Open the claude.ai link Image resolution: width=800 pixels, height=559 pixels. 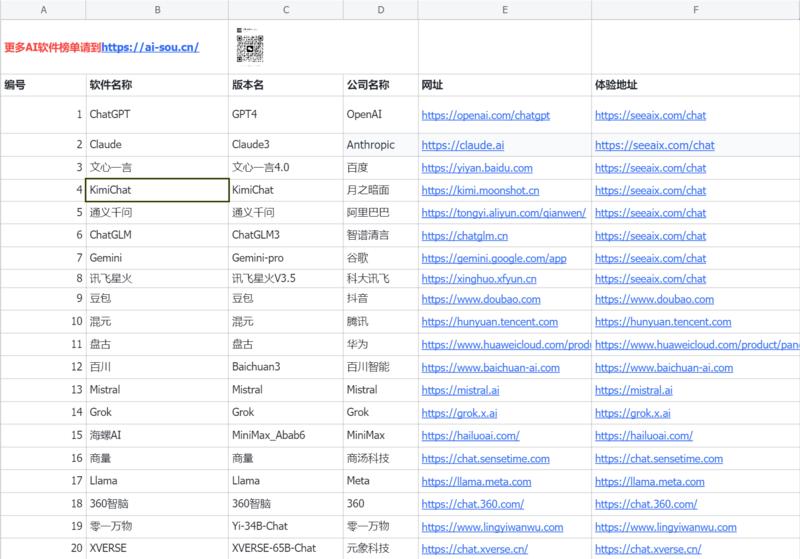tap(462, 145)
